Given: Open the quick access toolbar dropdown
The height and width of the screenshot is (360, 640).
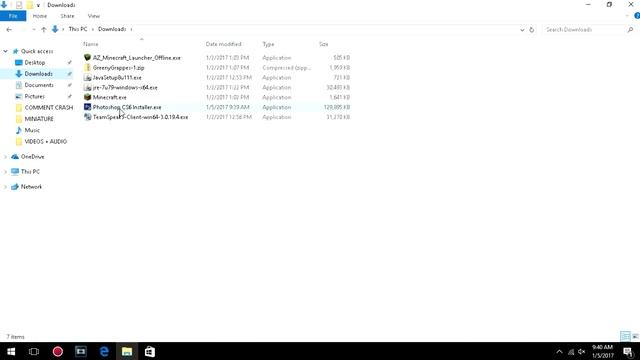Looking at the screenshot, I should tap(38, 5).
